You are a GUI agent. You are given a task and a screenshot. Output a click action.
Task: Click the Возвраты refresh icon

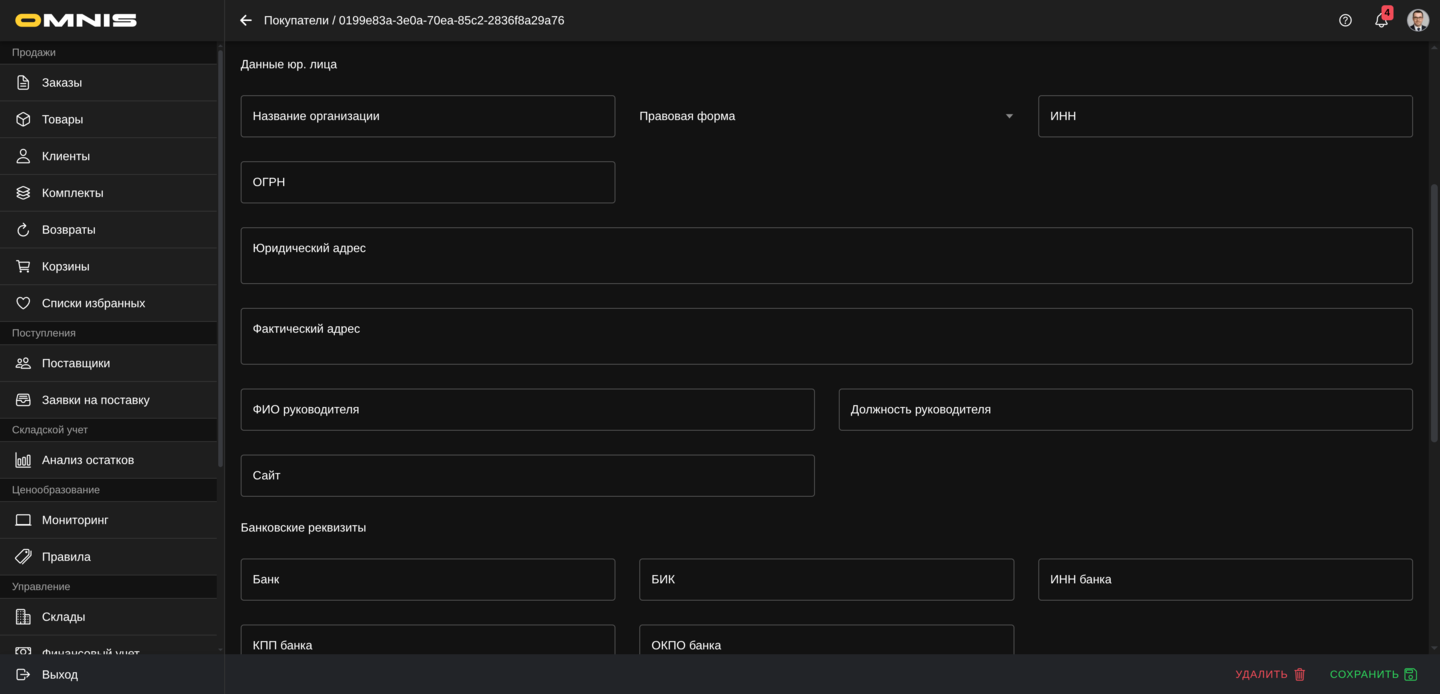point(23,230)
